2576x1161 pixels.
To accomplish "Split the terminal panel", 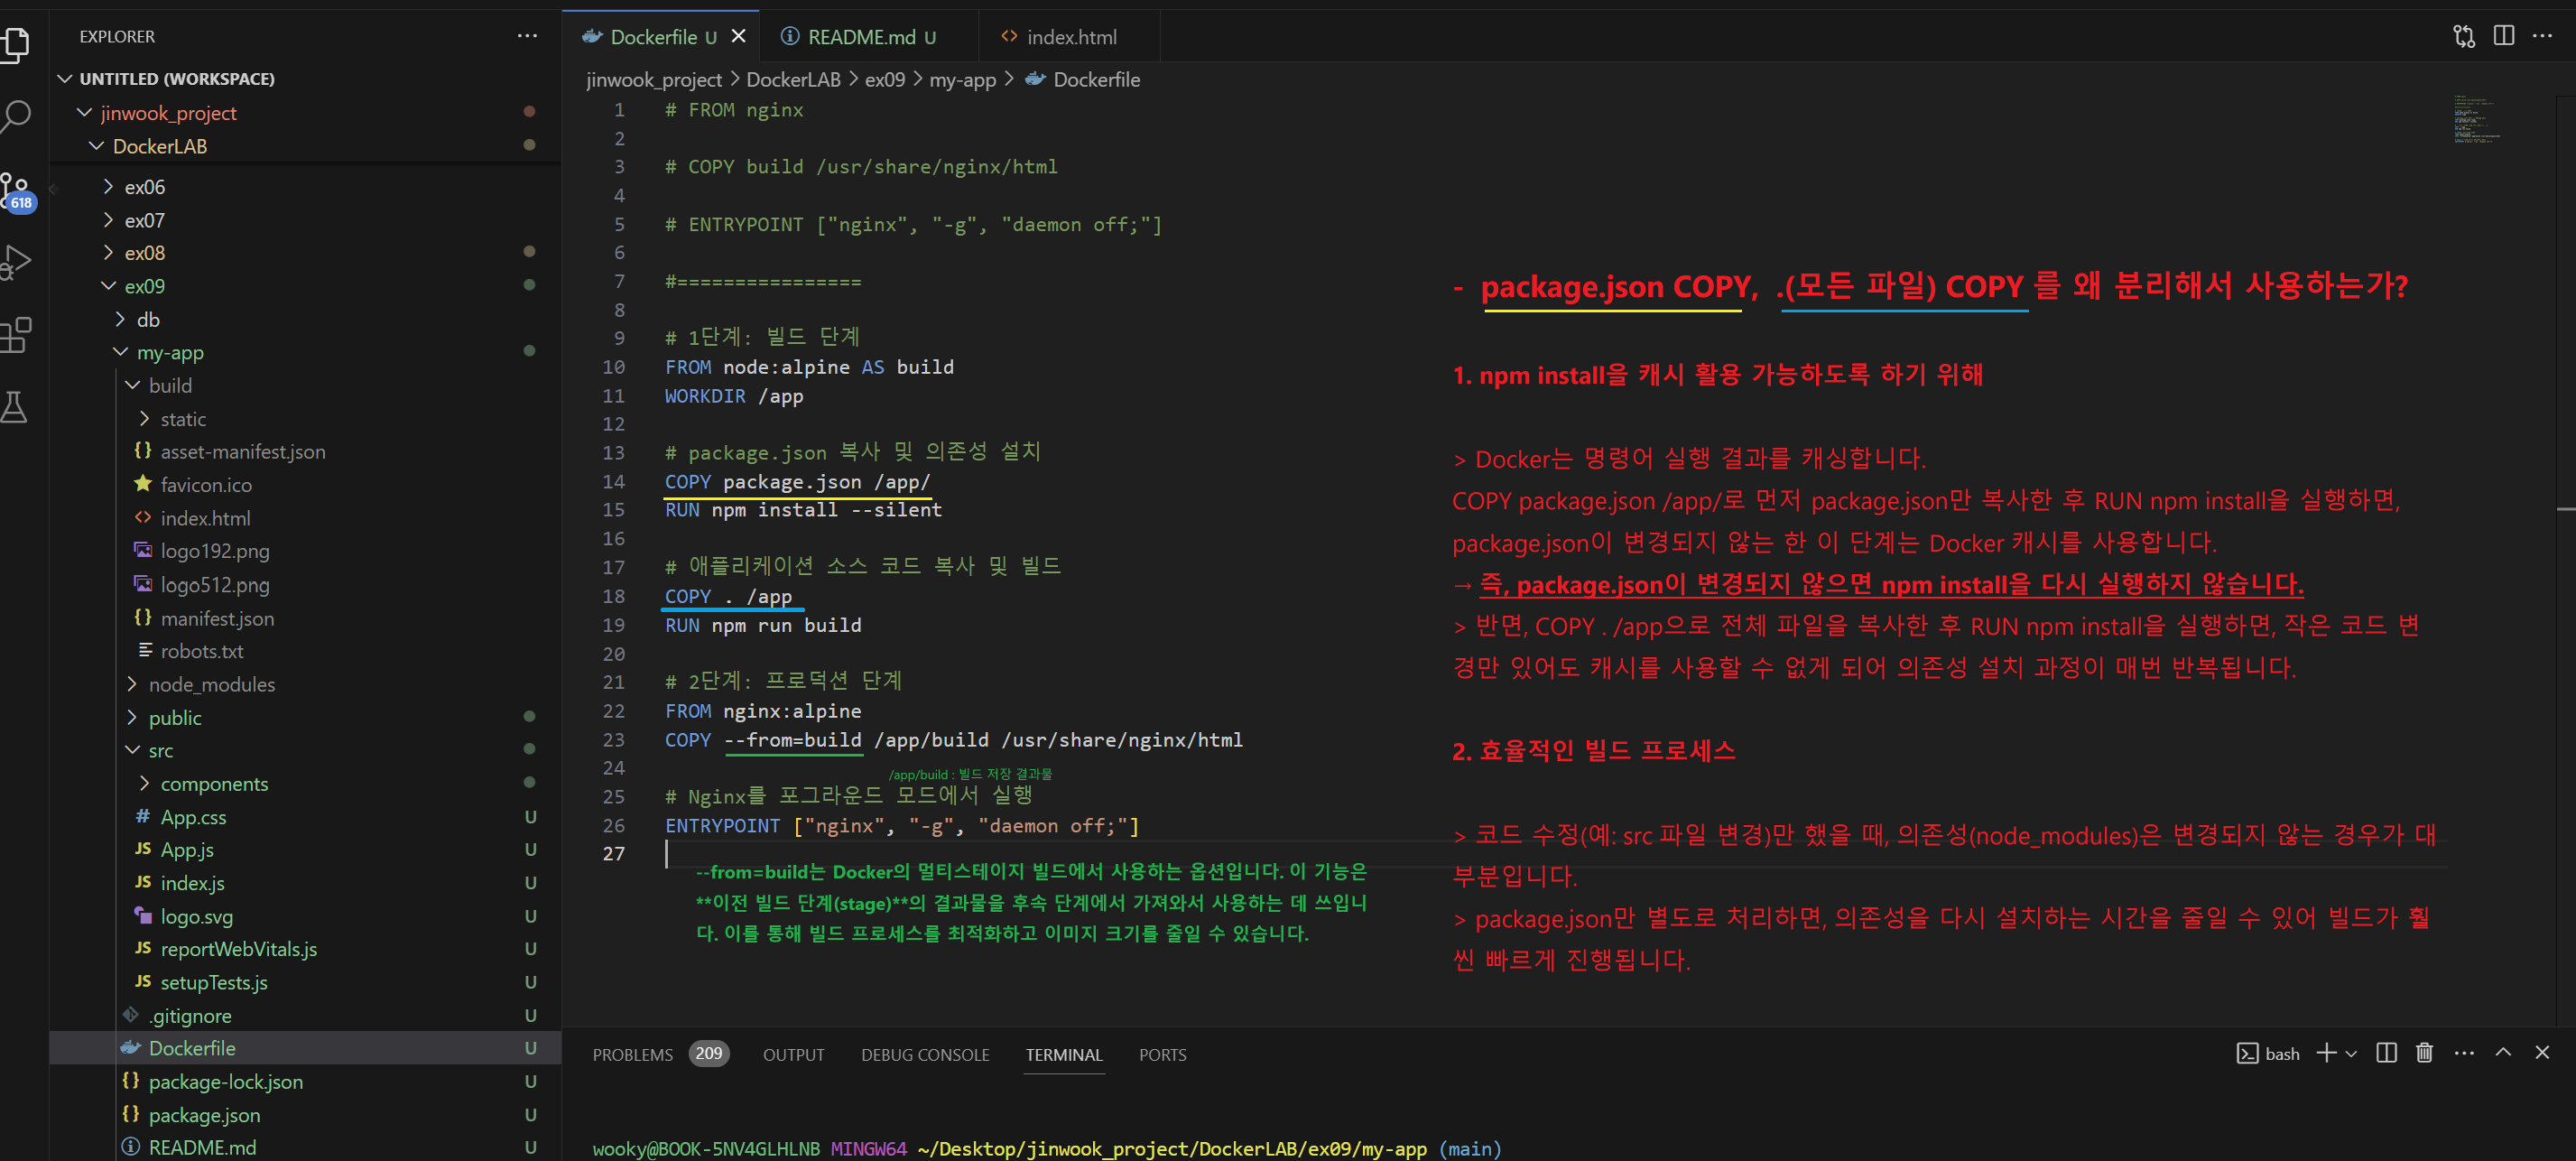I will 2386,1053.
